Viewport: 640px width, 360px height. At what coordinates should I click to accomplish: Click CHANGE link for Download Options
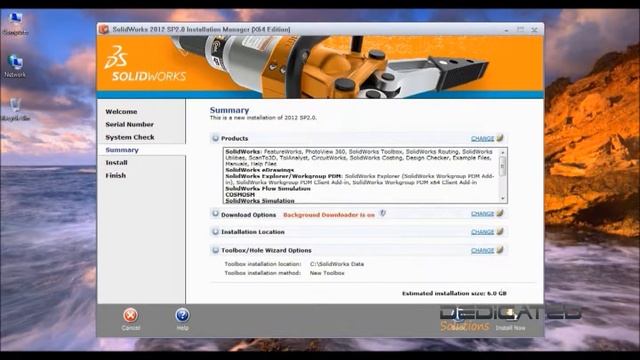pyautogui.click(x=482, y=214)
